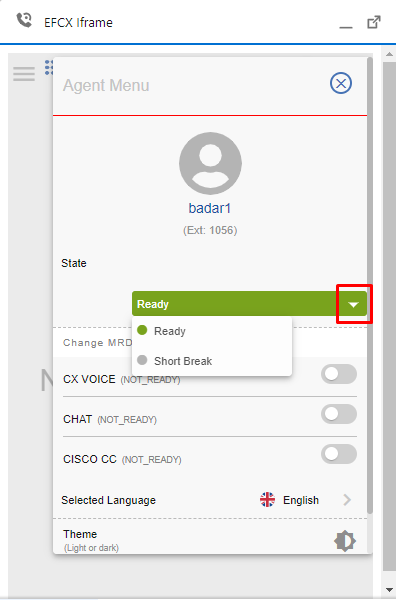Image resolution: width=396 pixels, height=600 pixels.
Task: Click the English language label
Action: 301,500
